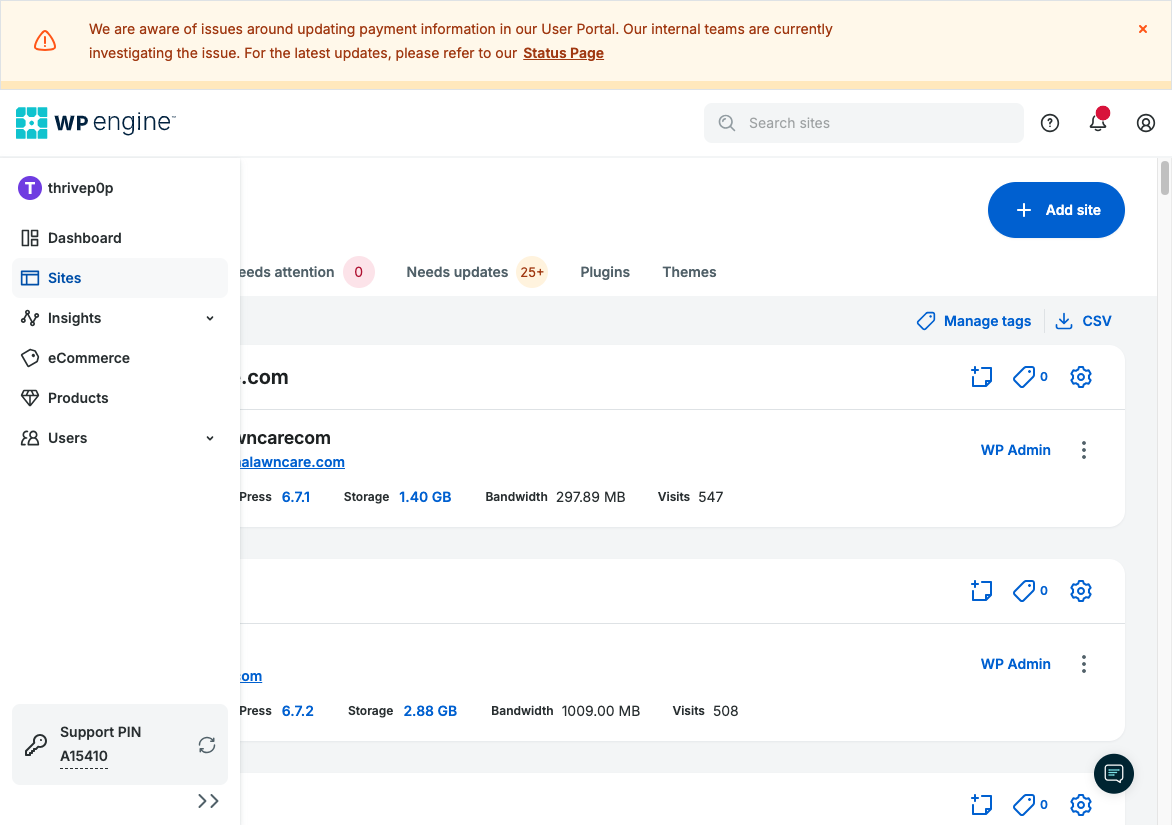Open tags icon on the second site card
Viewport: 1172px width, 825px height.
tap(1030, 591)
